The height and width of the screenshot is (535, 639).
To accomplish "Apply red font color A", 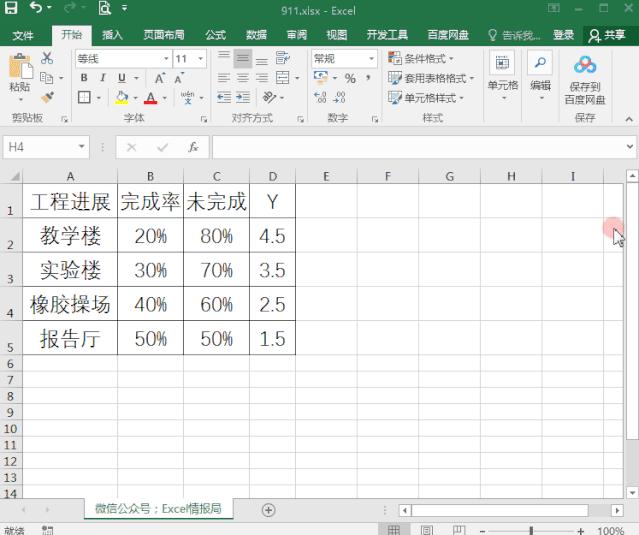I will click(150, 98).
